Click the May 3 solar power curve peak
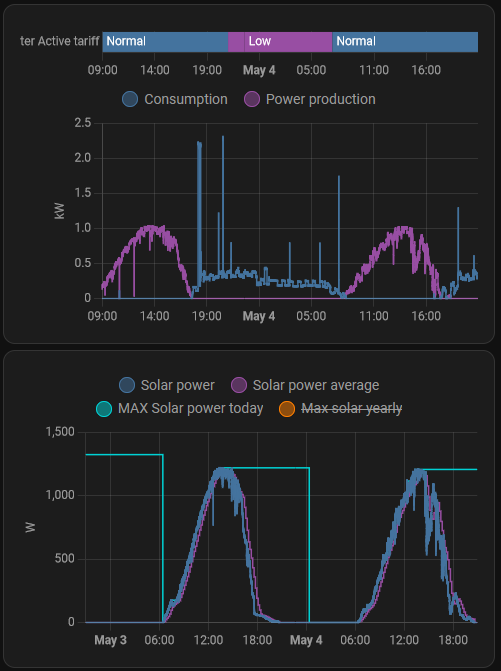 (x=222, y=470)
